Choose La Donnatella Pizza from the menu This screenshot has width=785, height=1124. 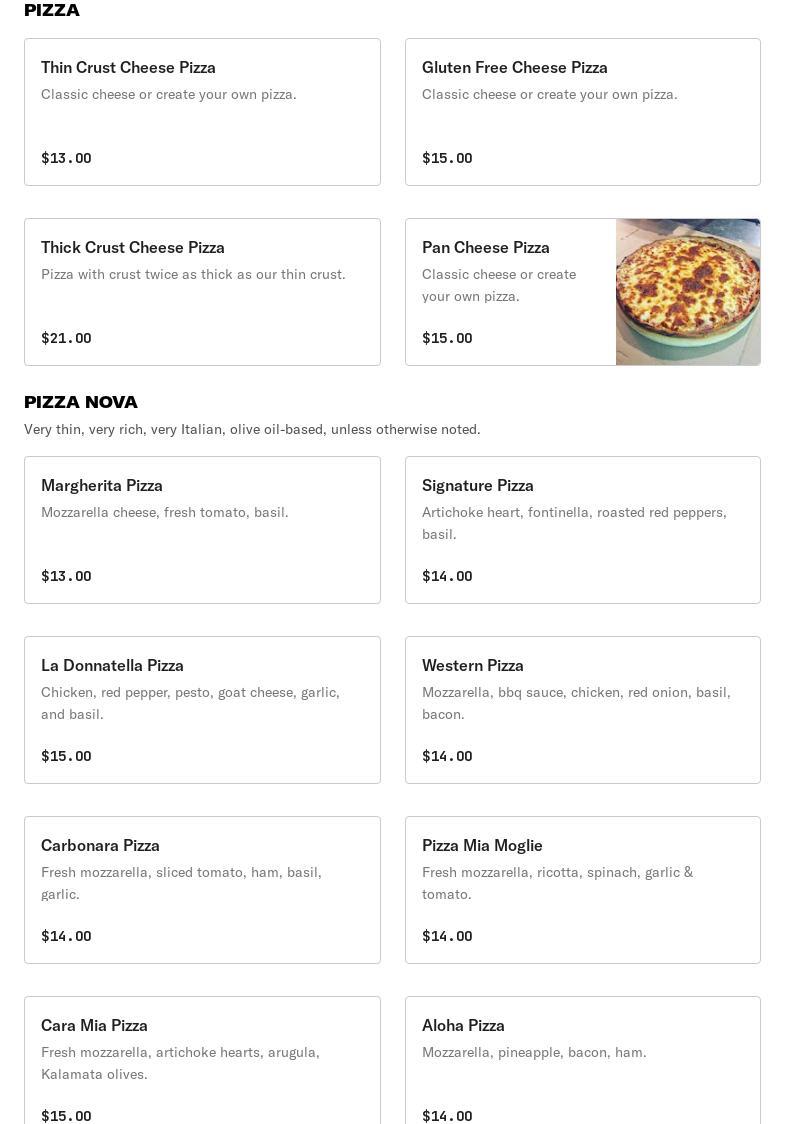[x=202, y=710]
